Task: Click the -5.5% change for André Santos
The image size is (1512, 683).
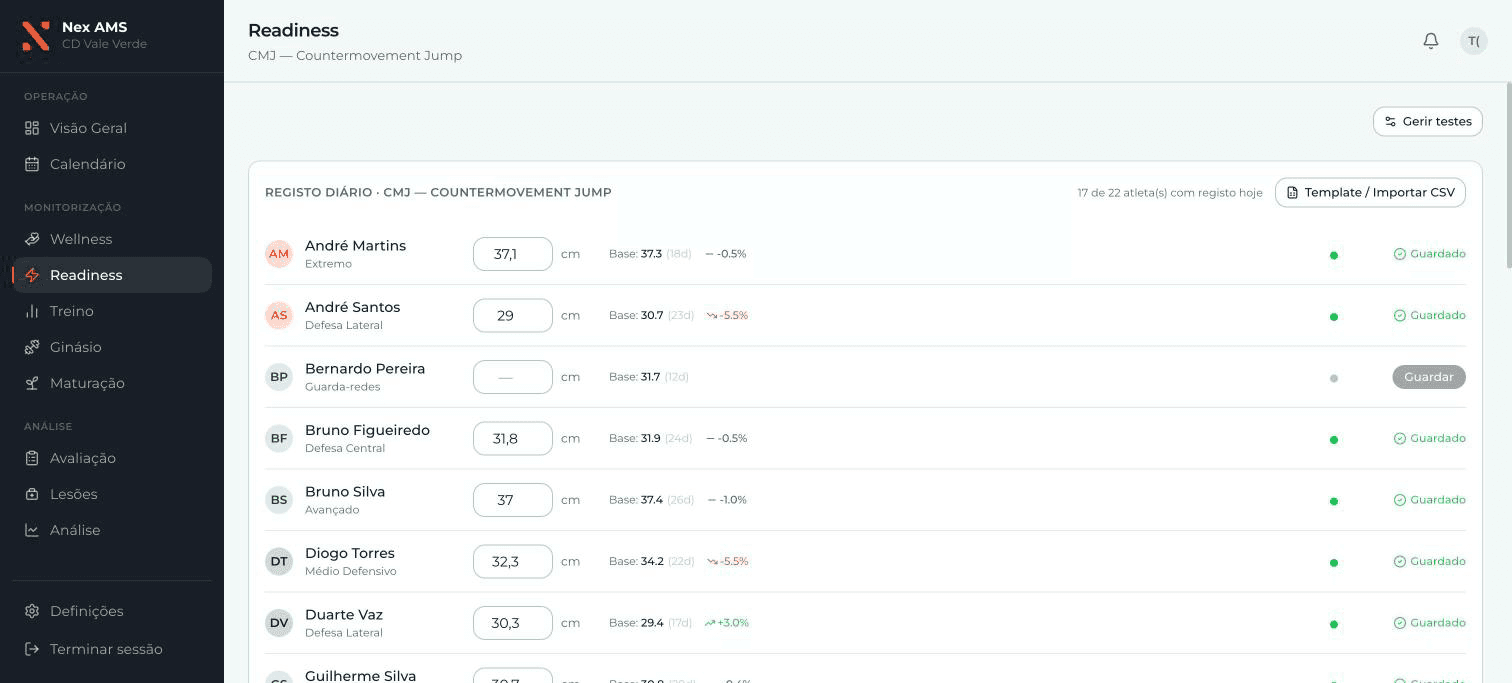Action: (x=727, y=315)
